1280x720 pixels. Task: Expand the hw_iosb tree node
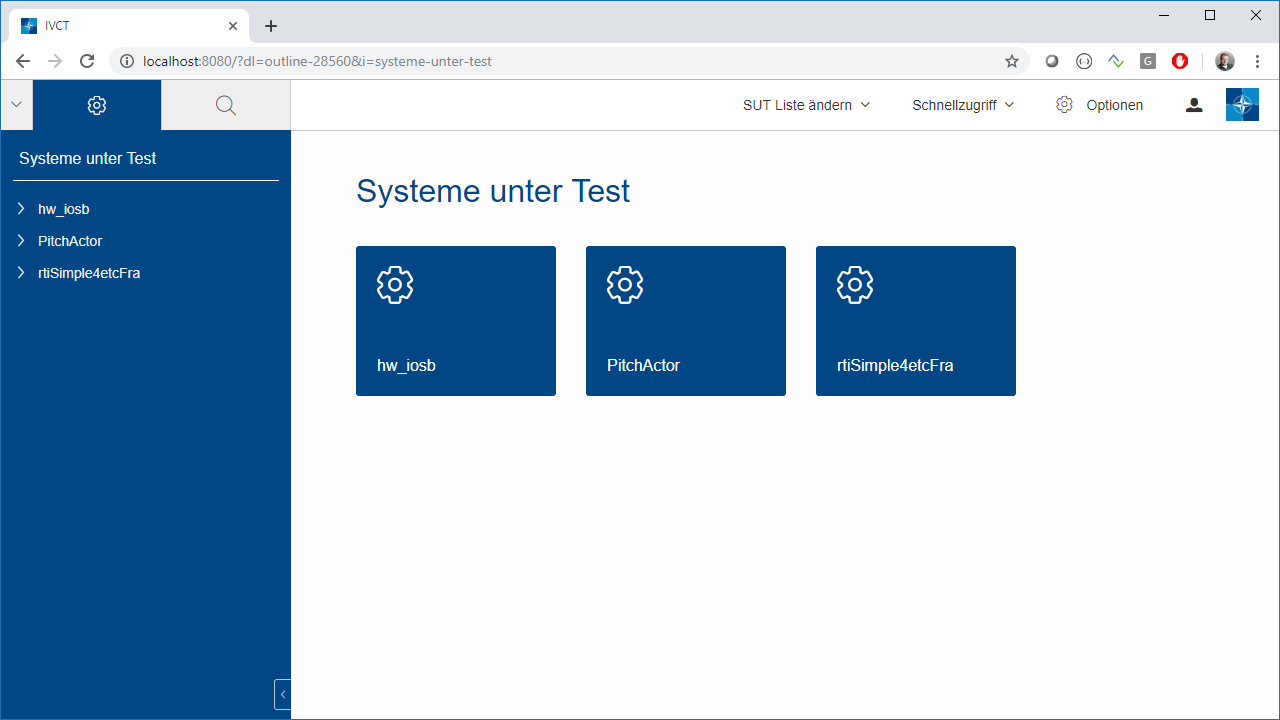[x=21, y=209]
